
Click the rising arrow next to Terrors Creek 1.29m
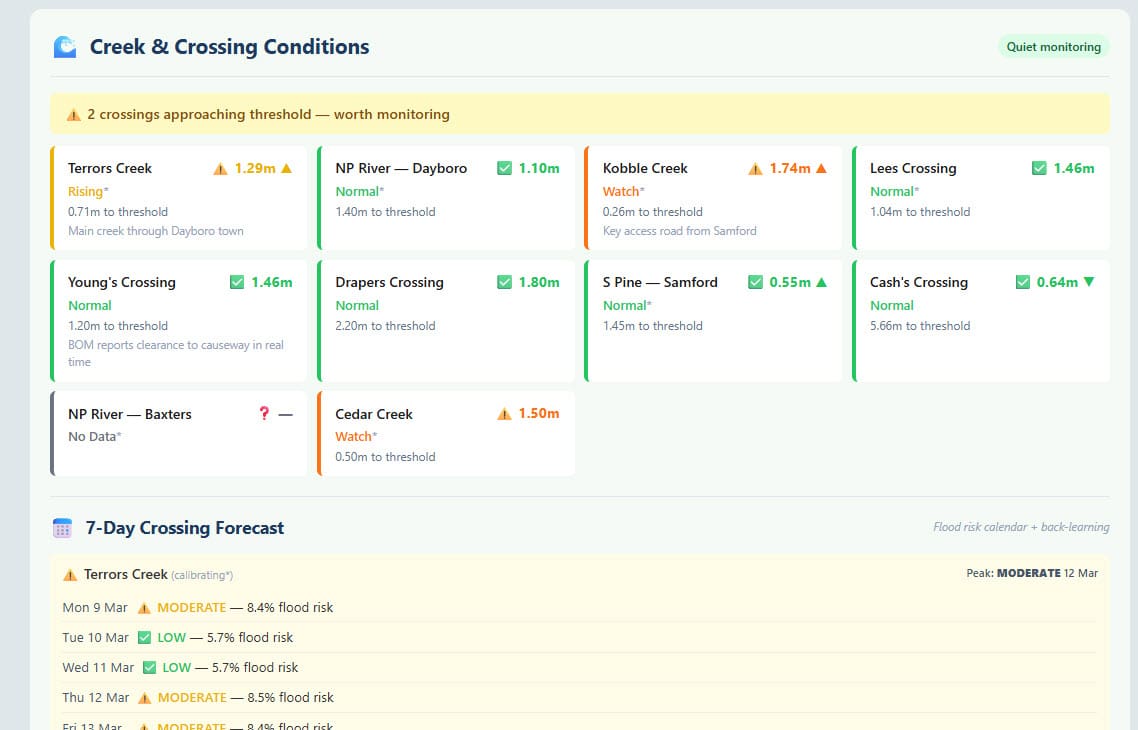coord(287,169)
